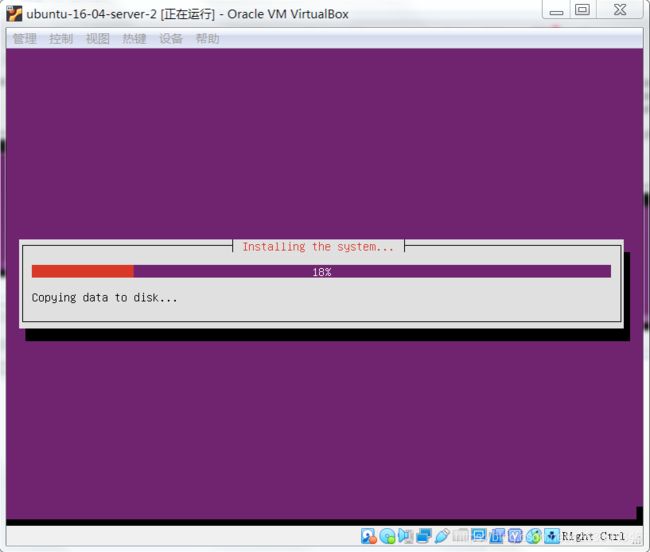Click the shared folders status icon
This screenshot has height=552, width=650.
[x=460, y=536]
